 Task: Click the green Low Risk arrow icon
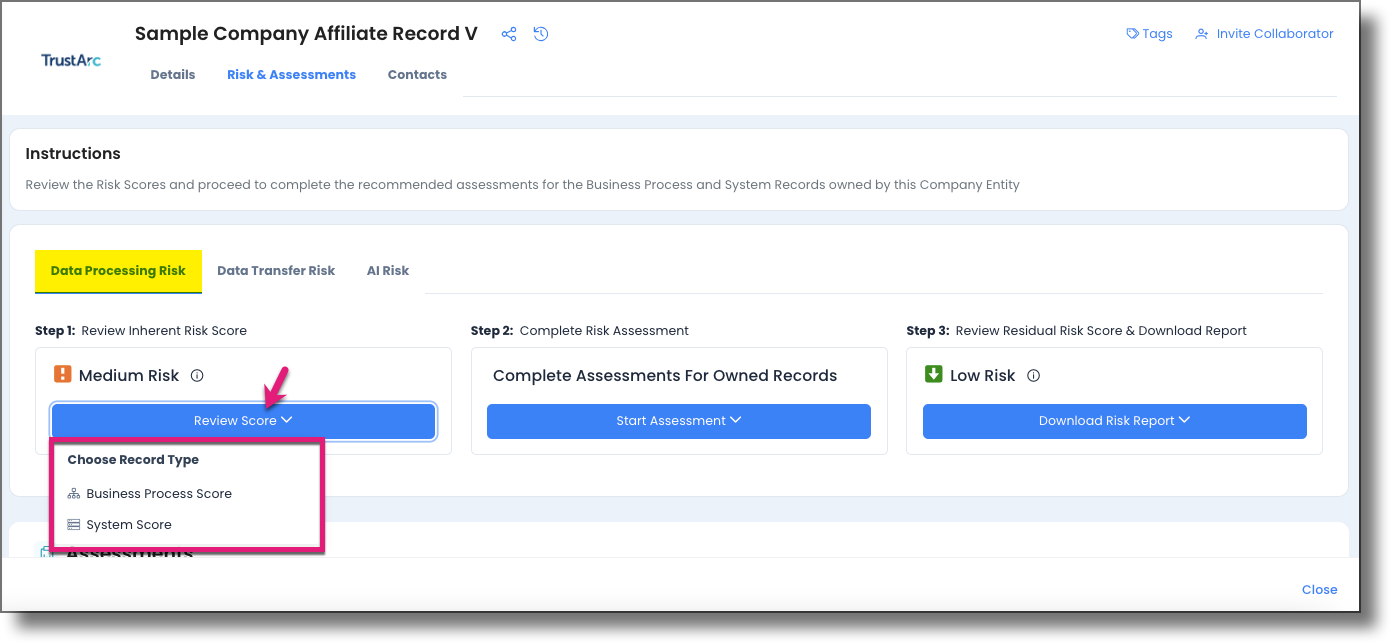click(933, 375)
